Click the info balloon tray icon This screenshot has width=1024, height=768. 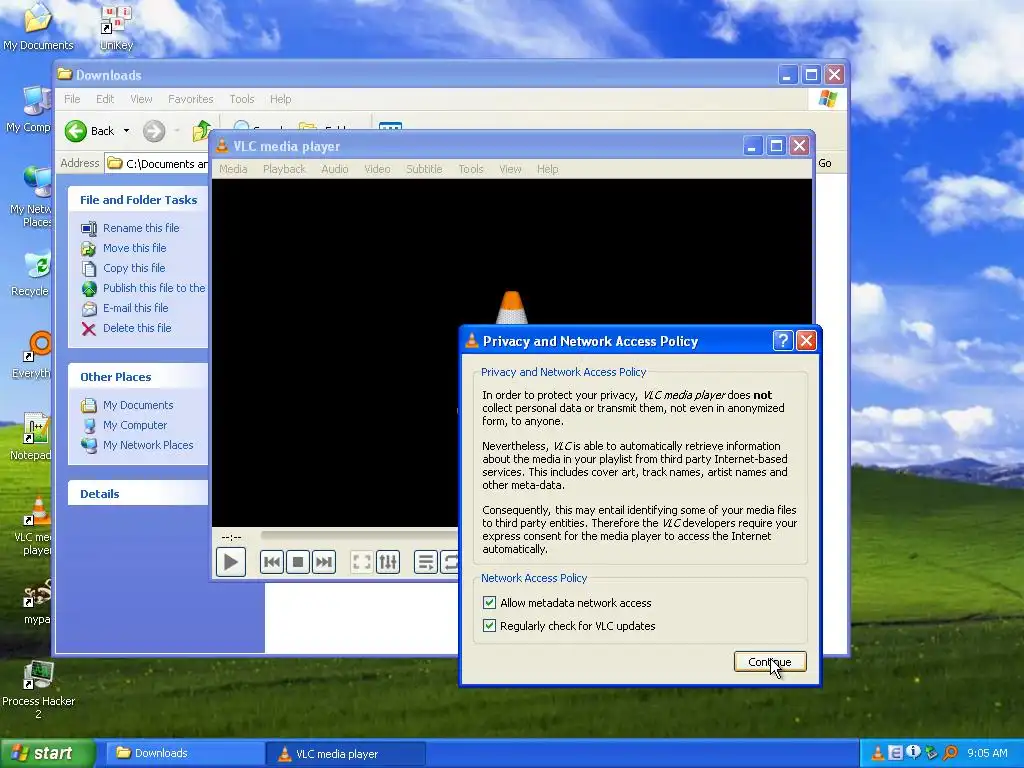914,752
